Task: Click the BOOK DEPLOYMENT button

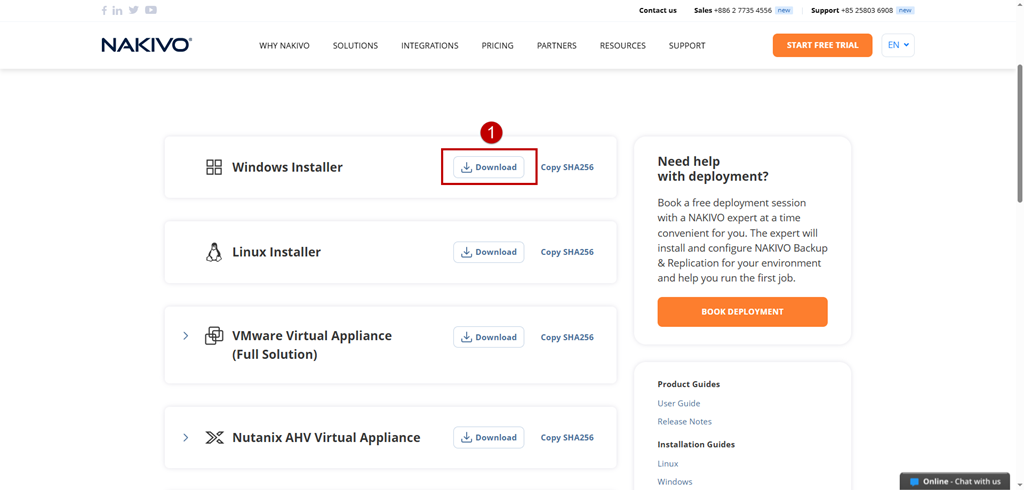Action: [743, 312]
